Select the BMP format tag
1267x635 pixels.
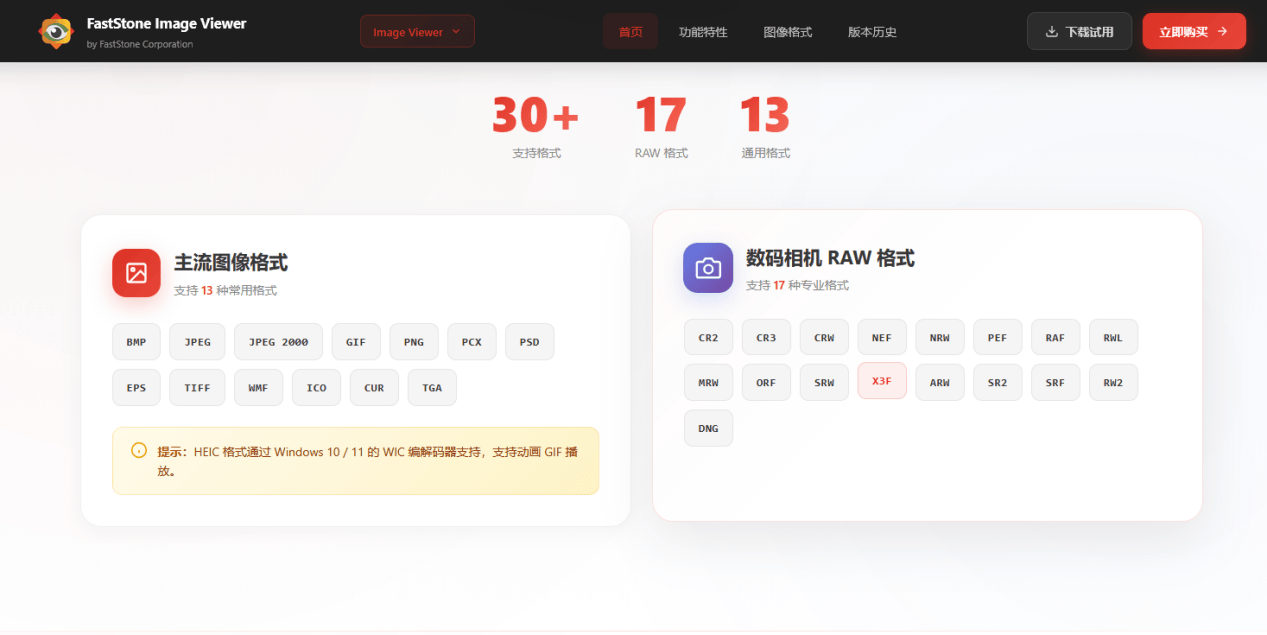coord(136,342)
